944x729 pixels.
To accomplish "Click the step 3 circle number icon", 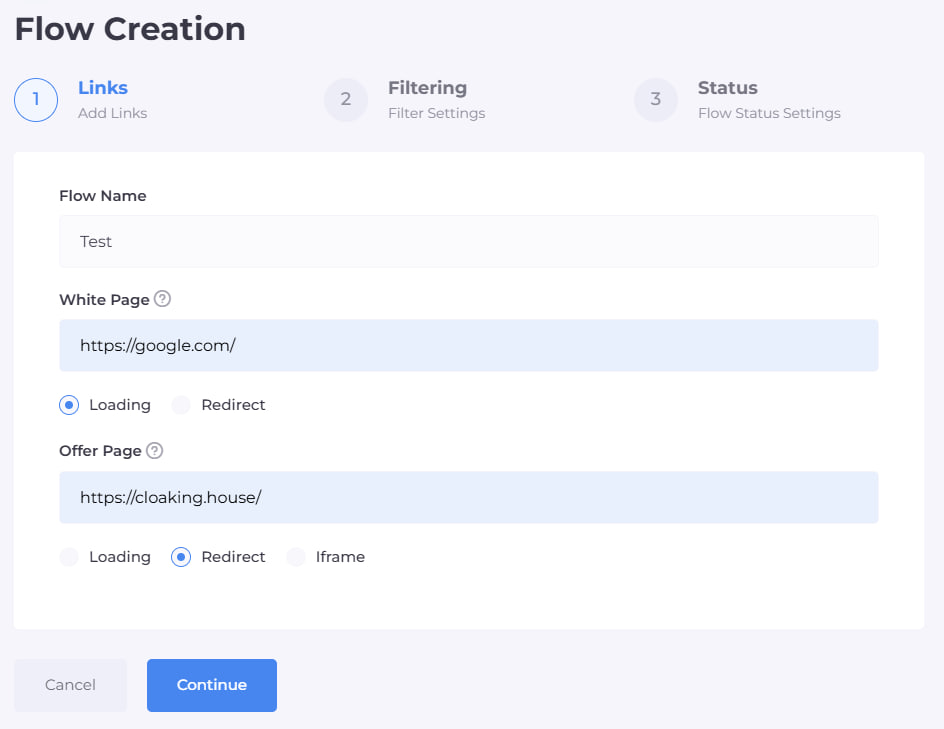I will coord(656,99).
